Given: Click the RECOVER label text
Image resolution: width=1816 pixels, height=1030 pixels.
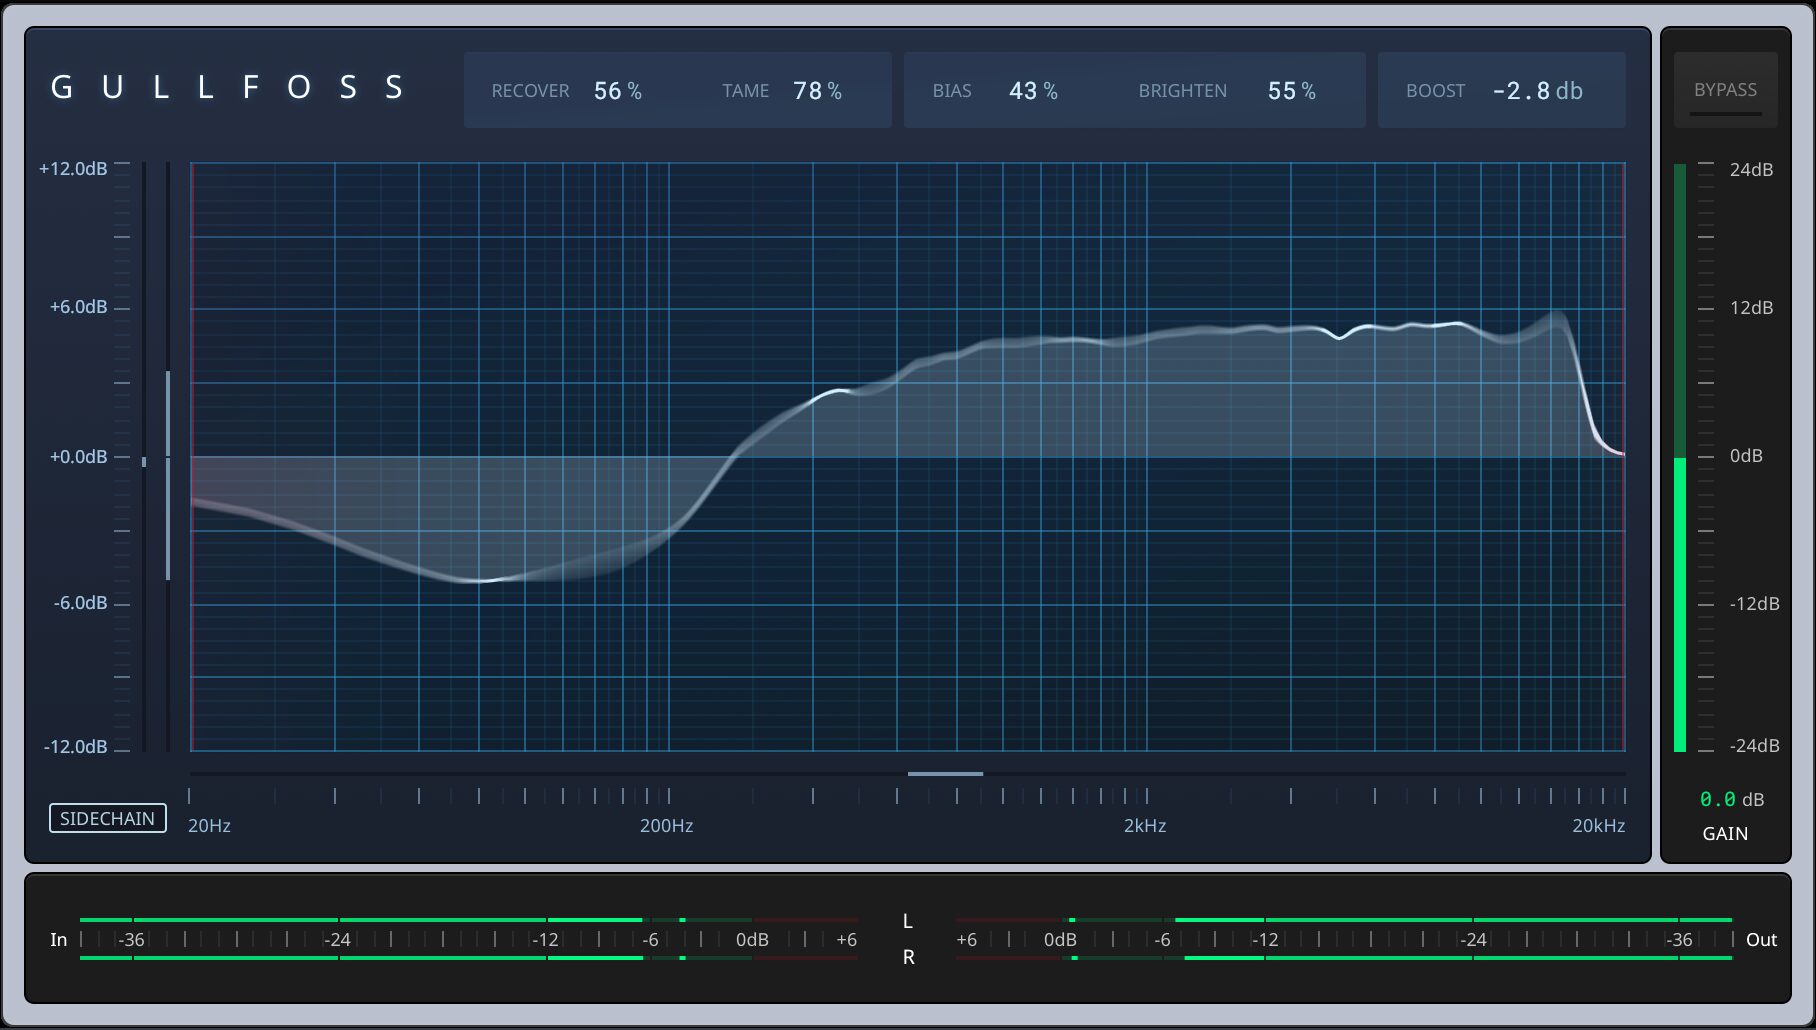Looking at the screenshot, I should 530,91.
